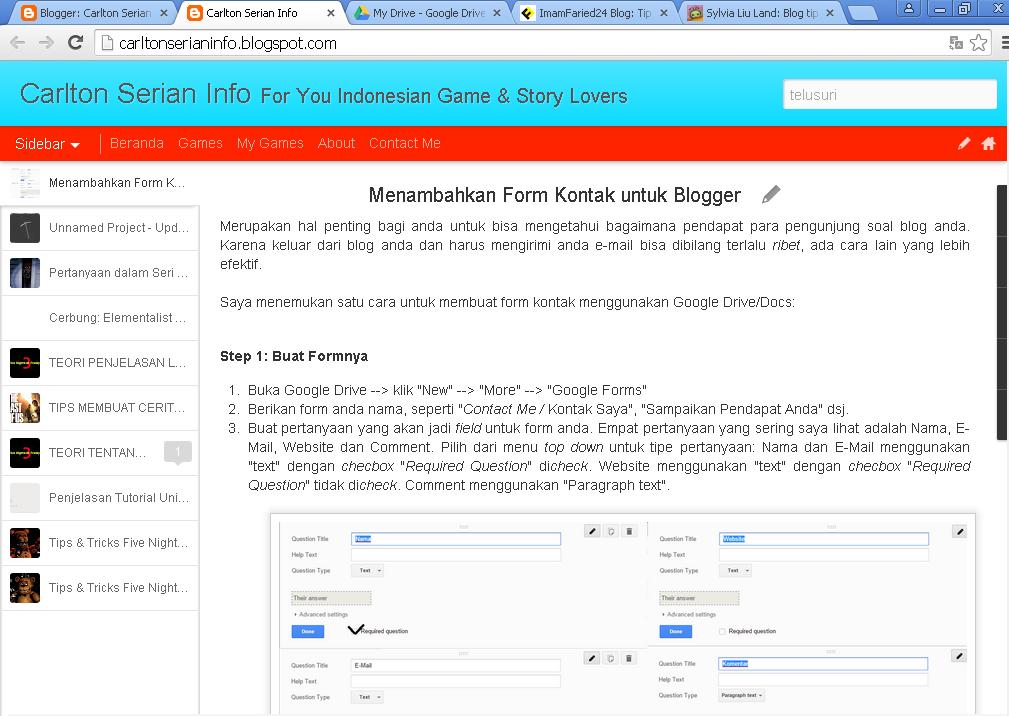Viewport: 1009px width, 716px height.
Task: Open About menu item
Action: [x=336, y=143]
